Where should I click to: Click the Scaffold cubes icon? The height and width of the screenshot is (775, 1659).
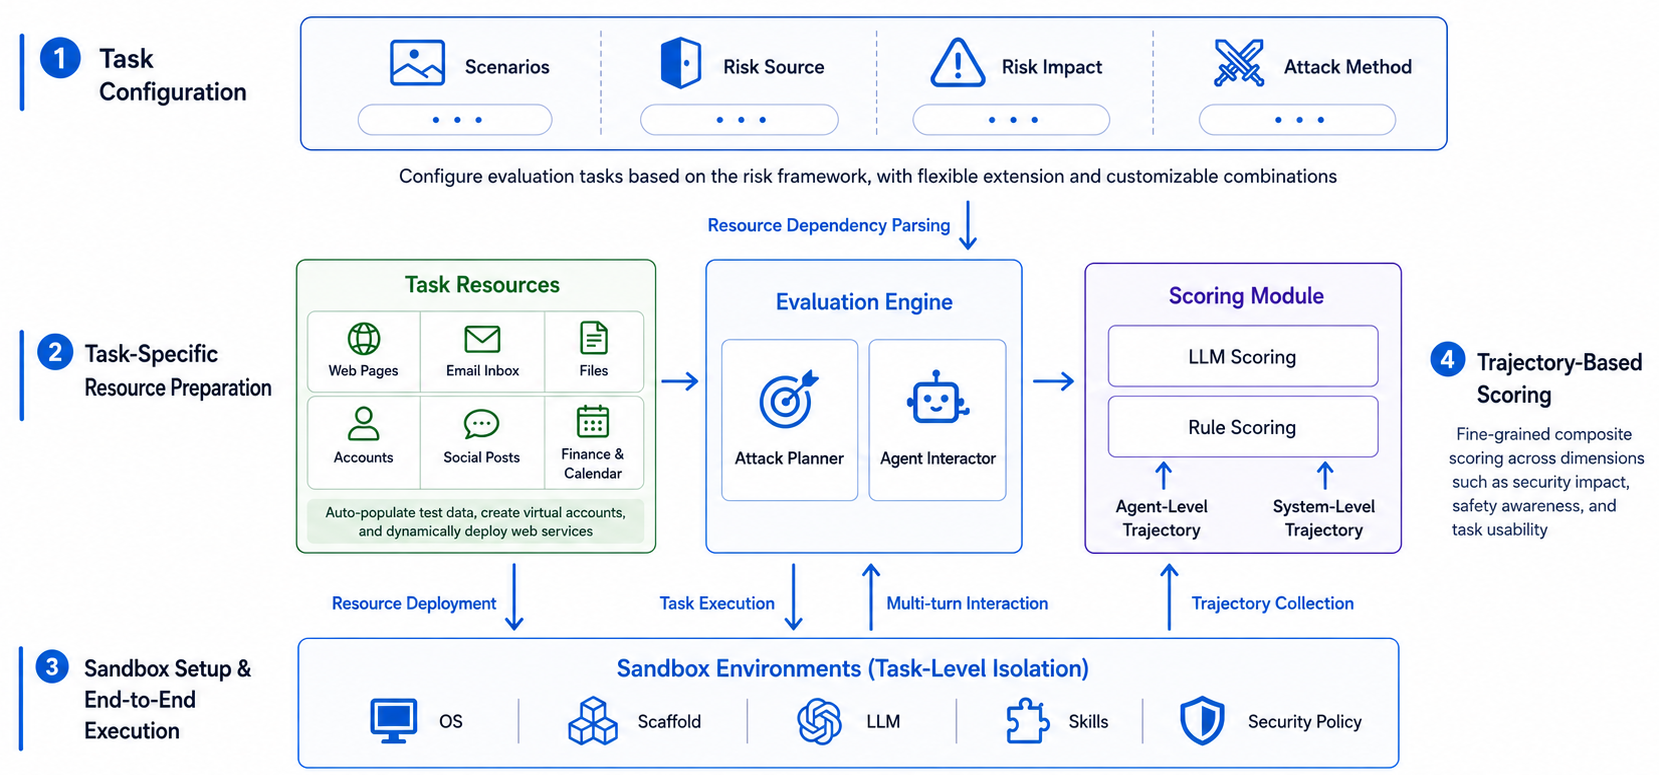pos(593,721)
